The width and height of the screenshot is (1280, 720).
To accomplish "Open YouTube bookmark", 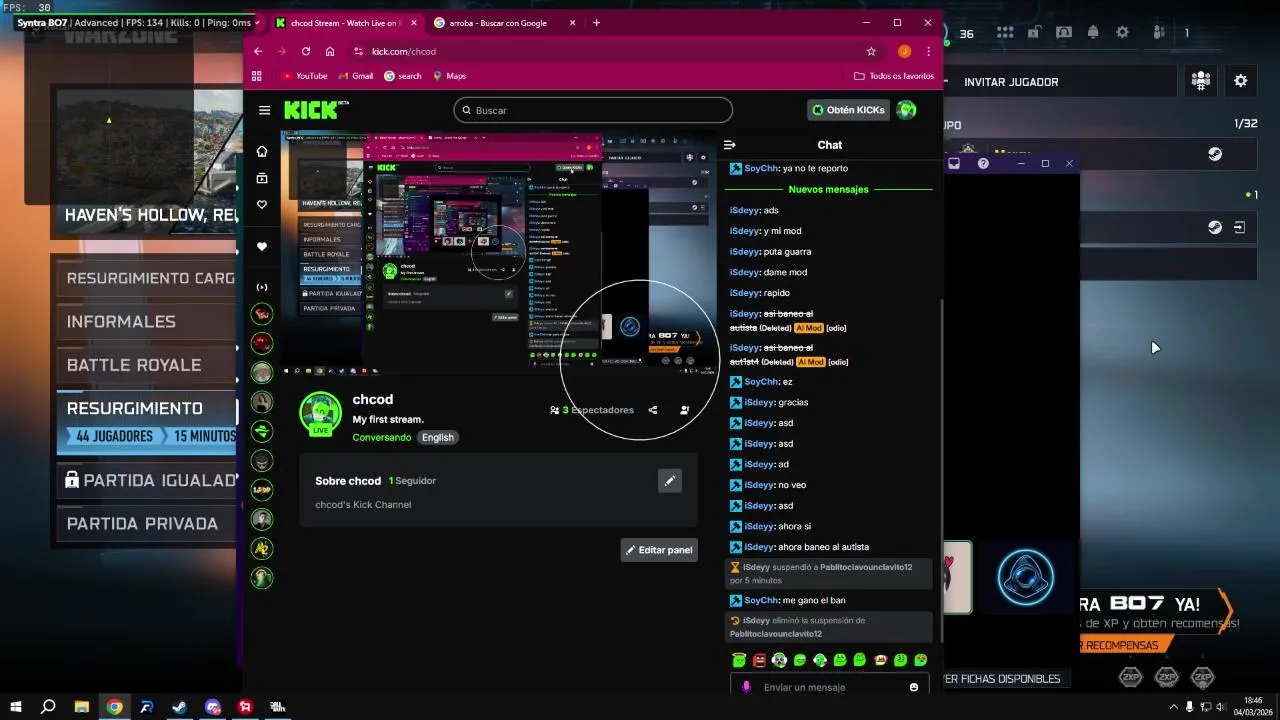I will tap(305, 76).
